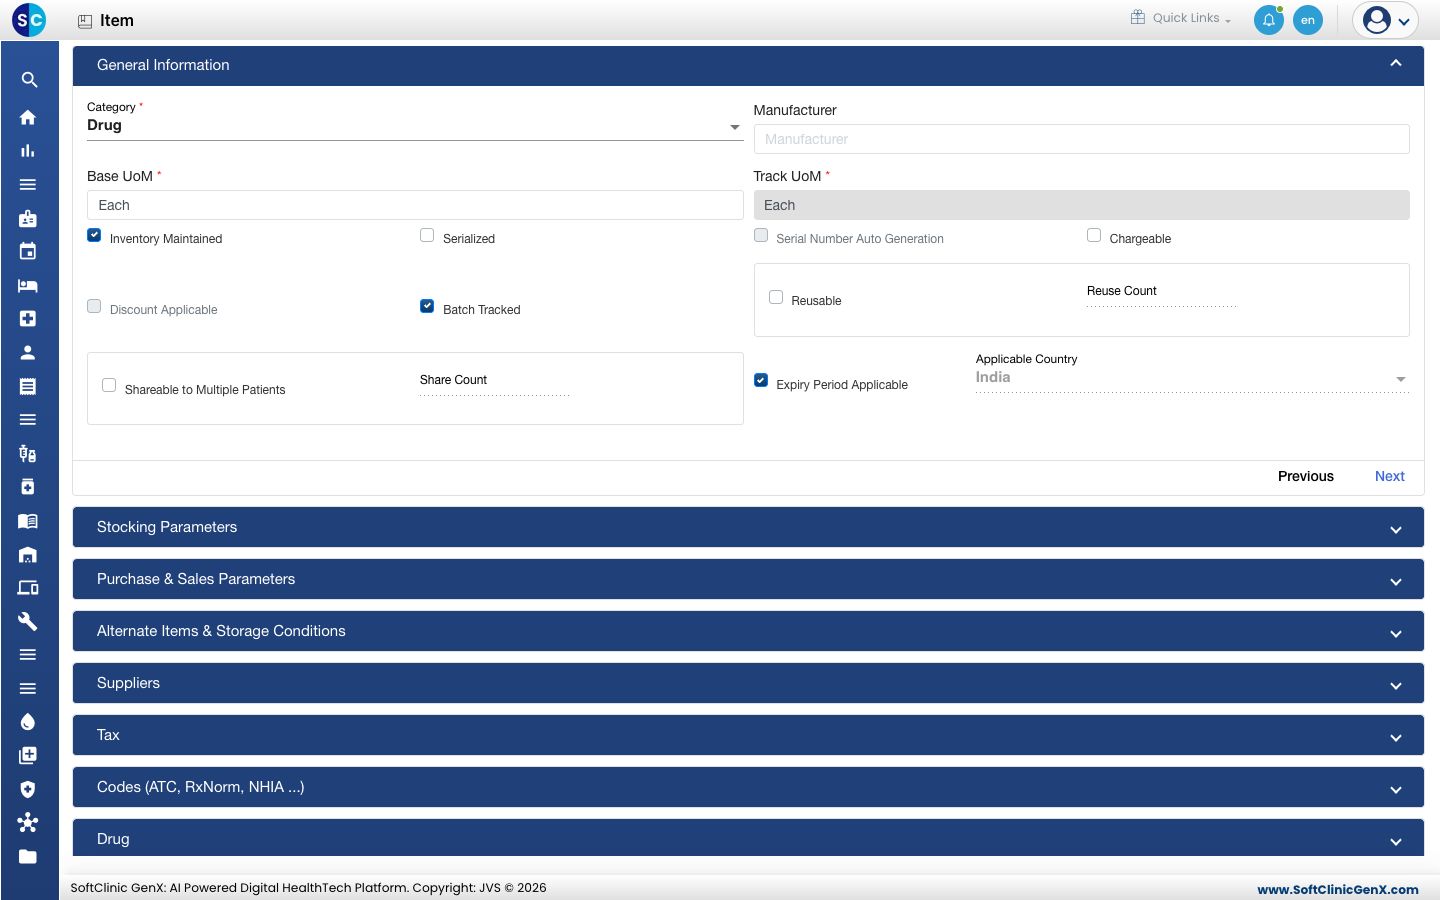Open the warehouse icon in sidebar

pos(28,554)
